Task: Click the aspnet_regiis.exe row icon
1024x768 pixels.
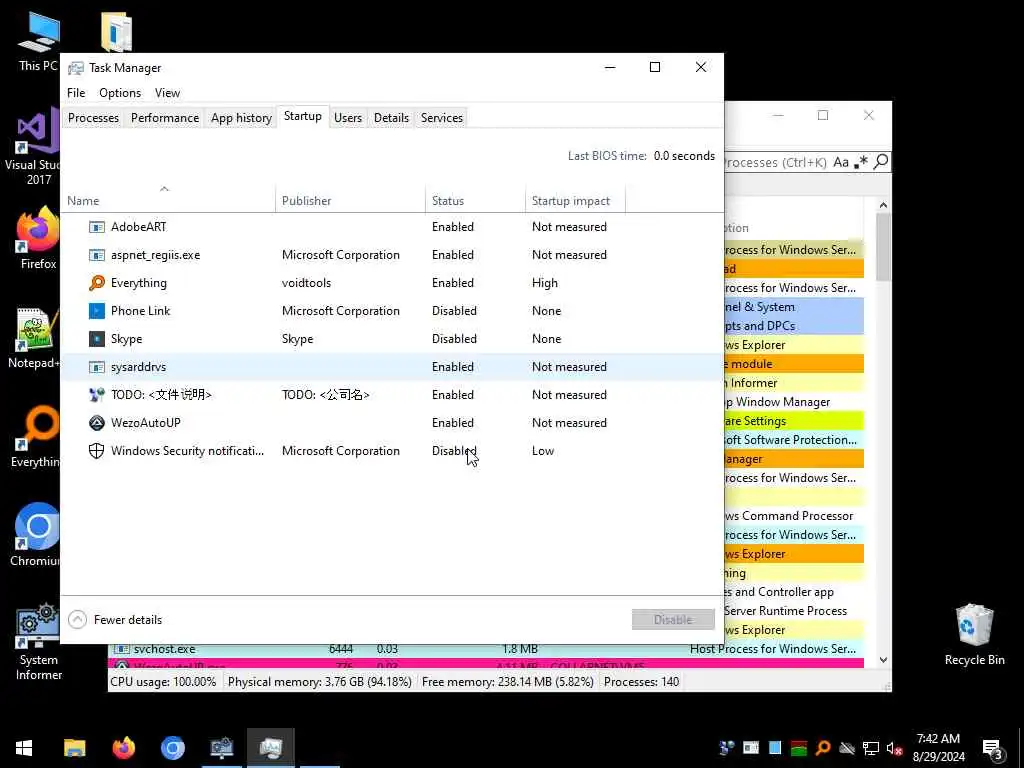Action: 97,255
